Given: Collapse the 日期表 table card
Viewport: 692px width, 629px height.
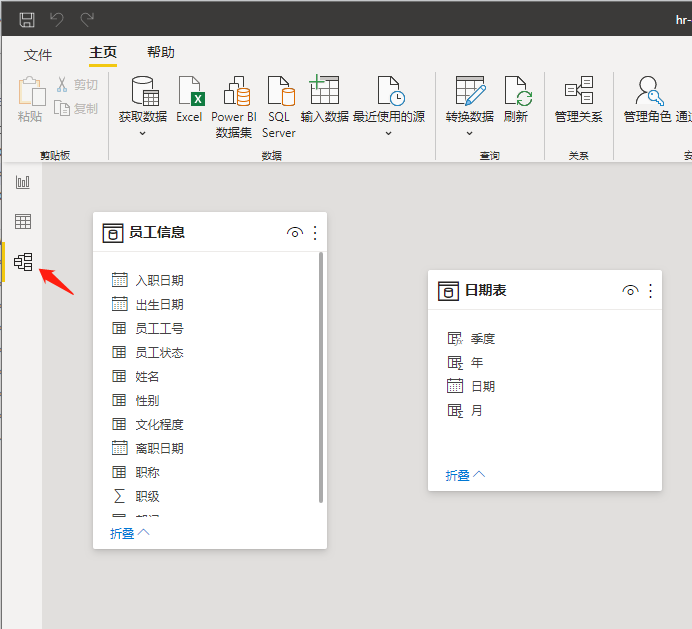Looking at the screenshot, I should coord(465,475).
